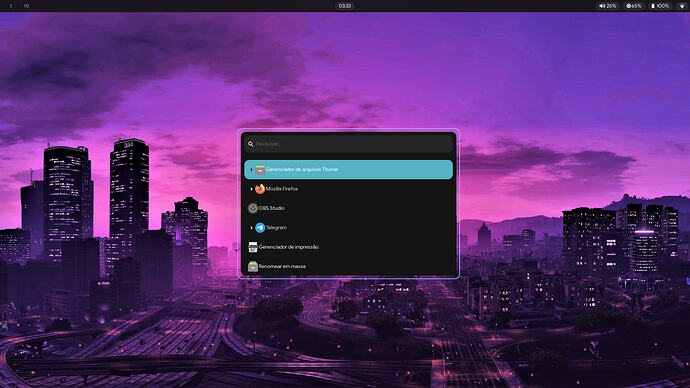Expand the Telegram entry arrow
This screenshot has height=388, width=690.
coord(251,227)
